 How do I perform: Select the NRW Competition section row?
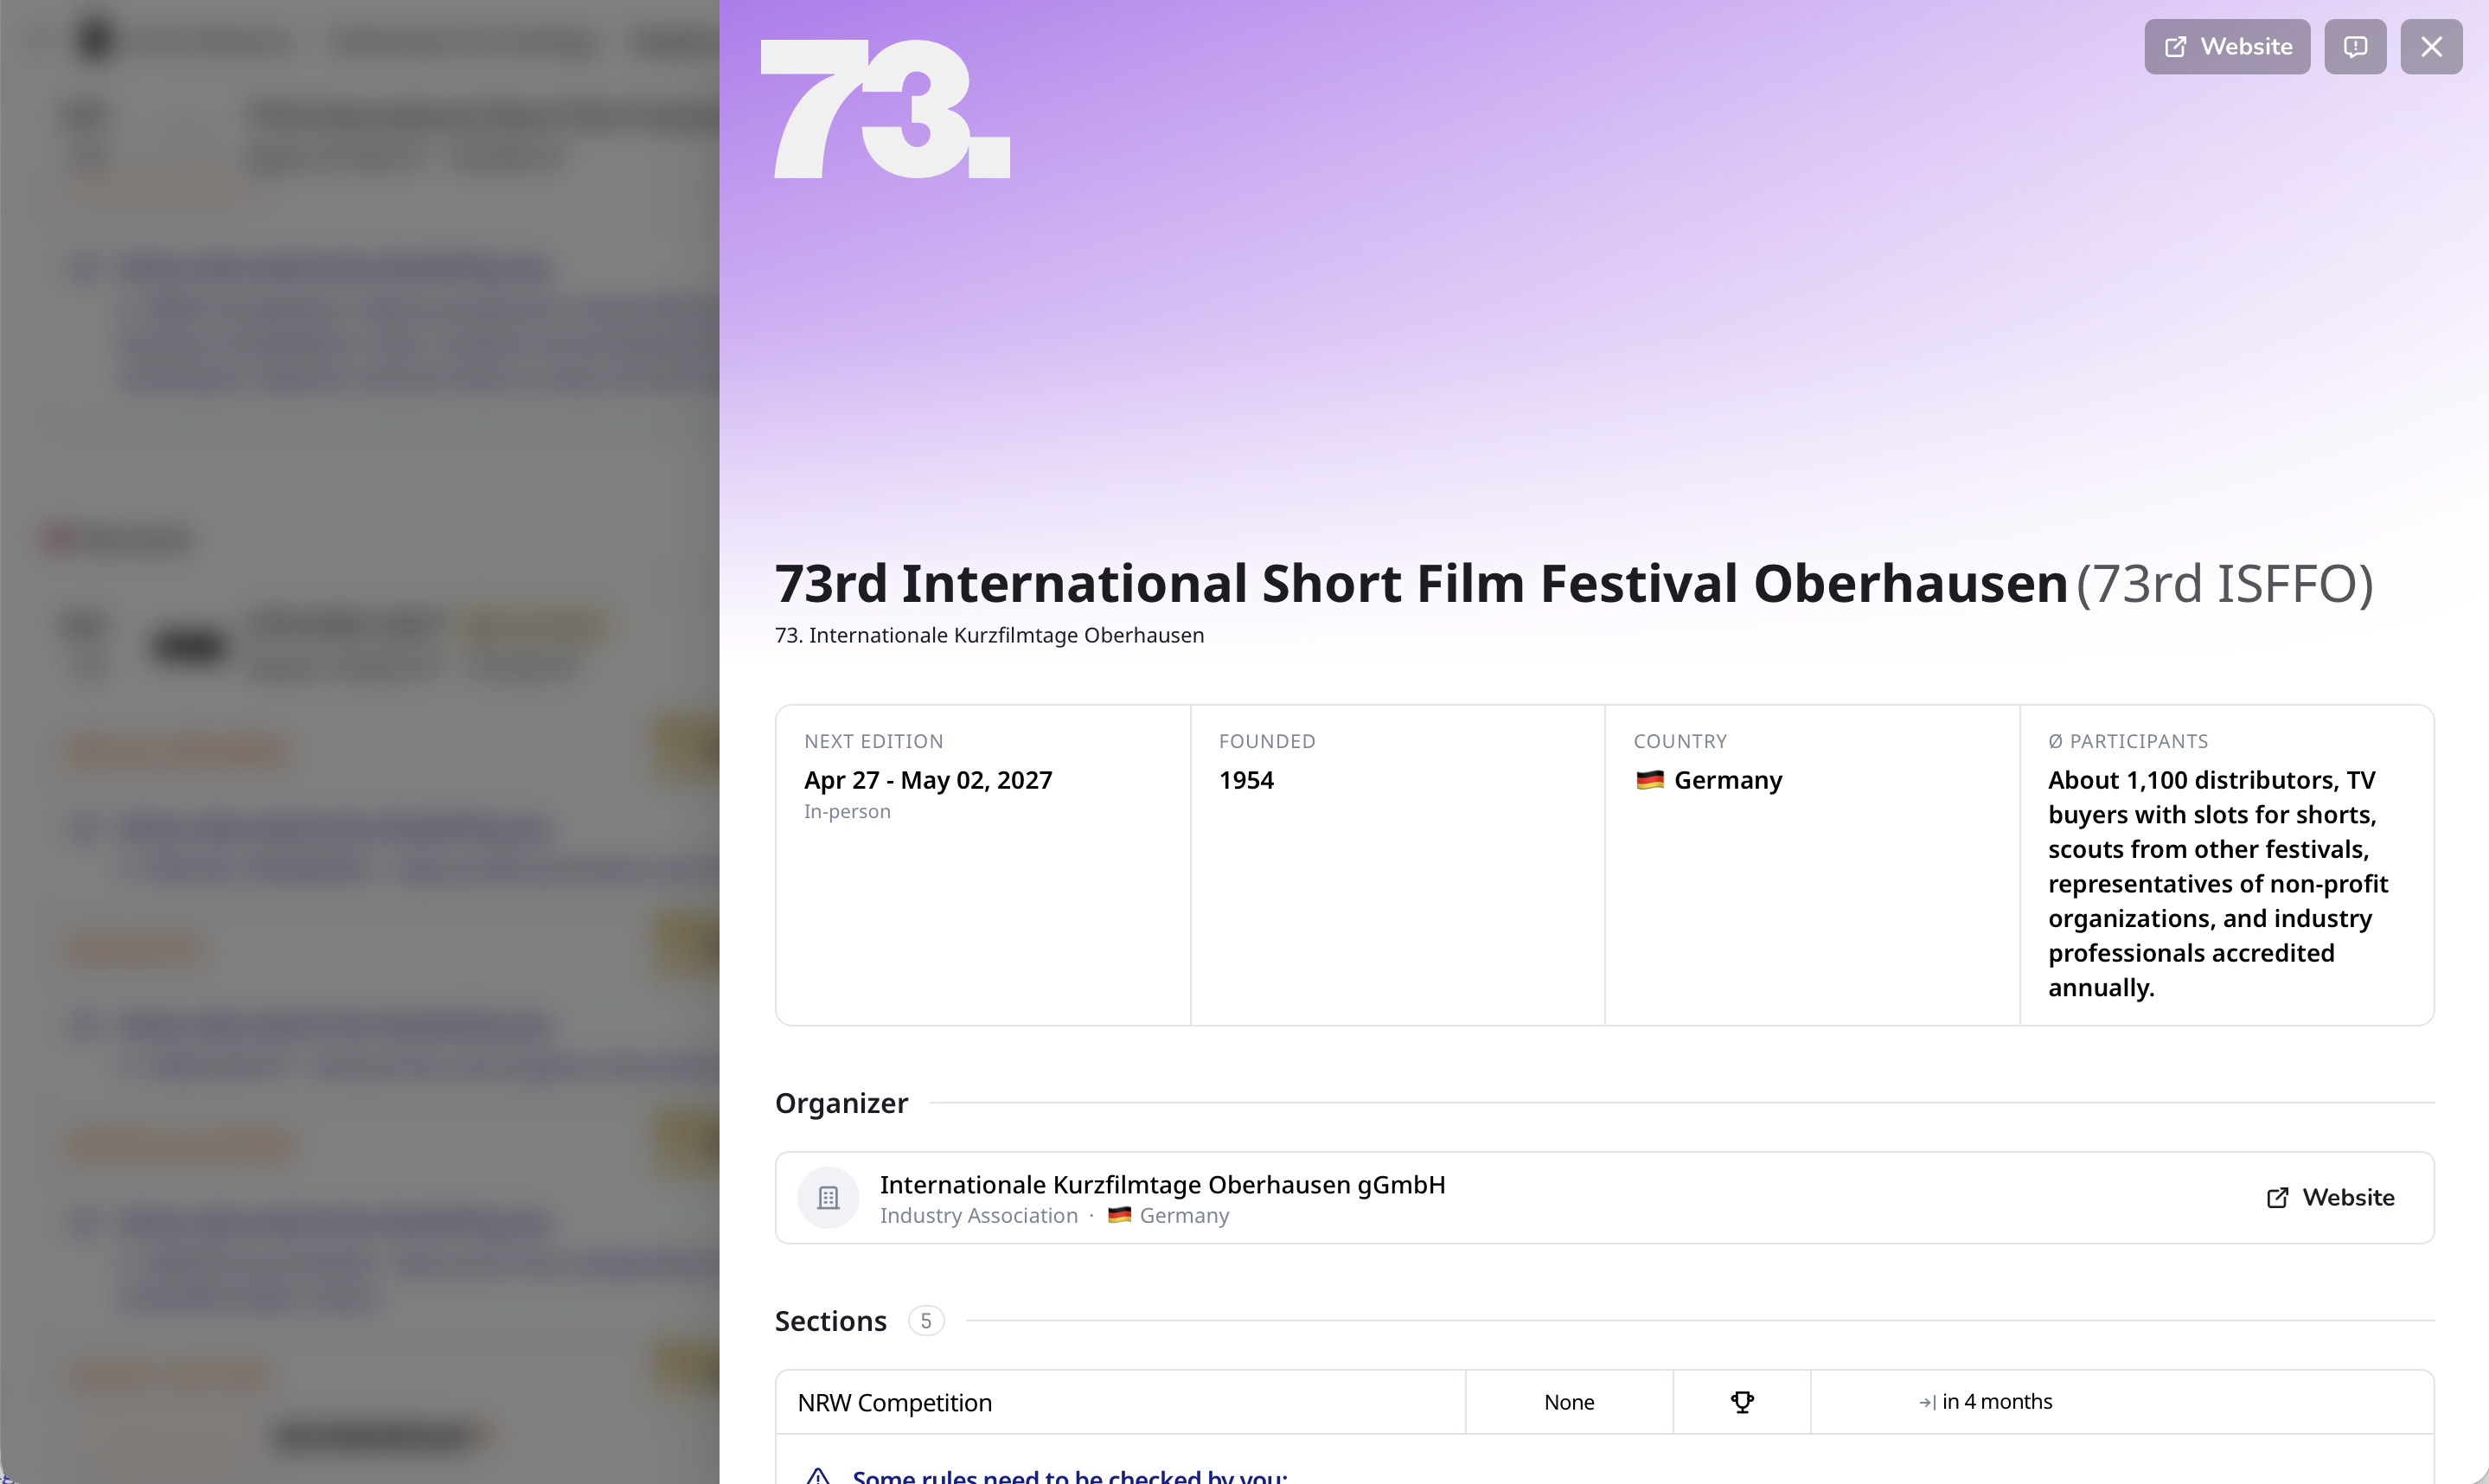1604,1402
